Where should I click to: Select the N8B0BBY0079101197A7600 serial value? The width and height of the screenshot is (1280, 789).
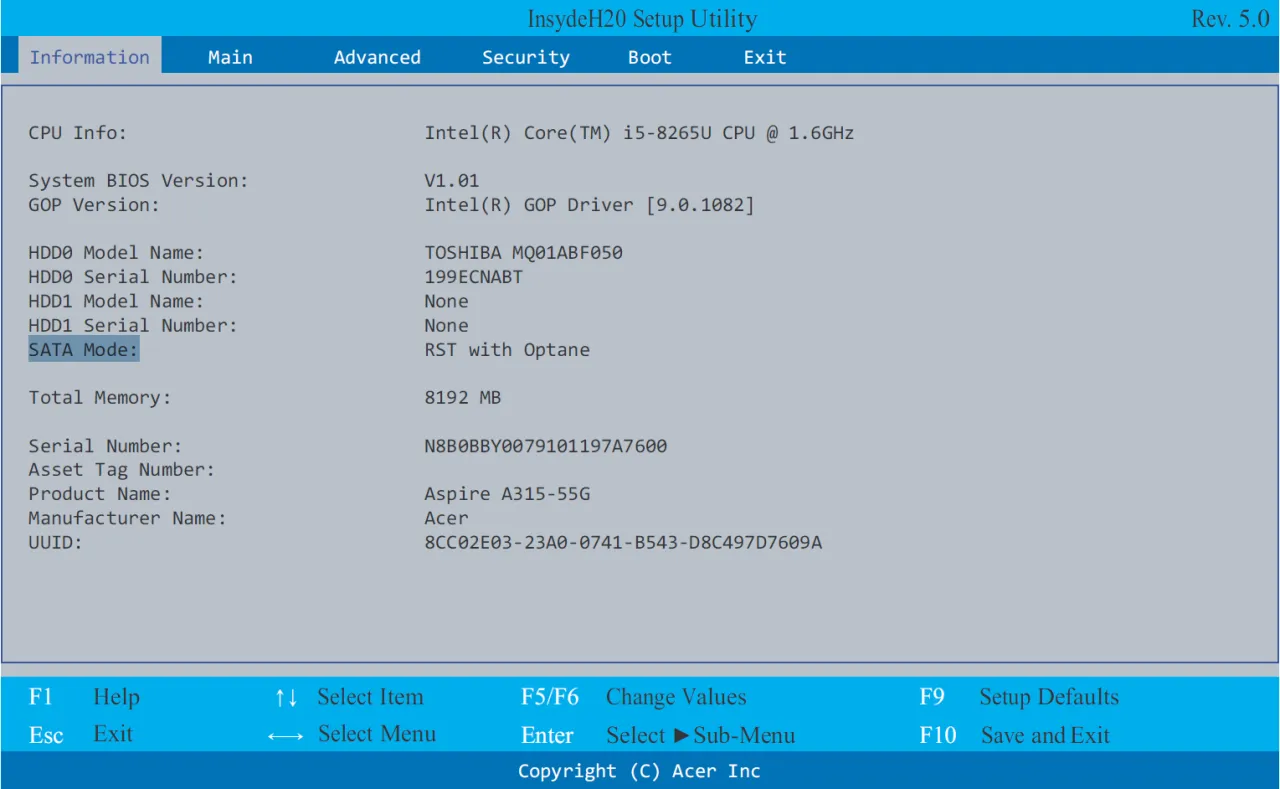(546, 446)
